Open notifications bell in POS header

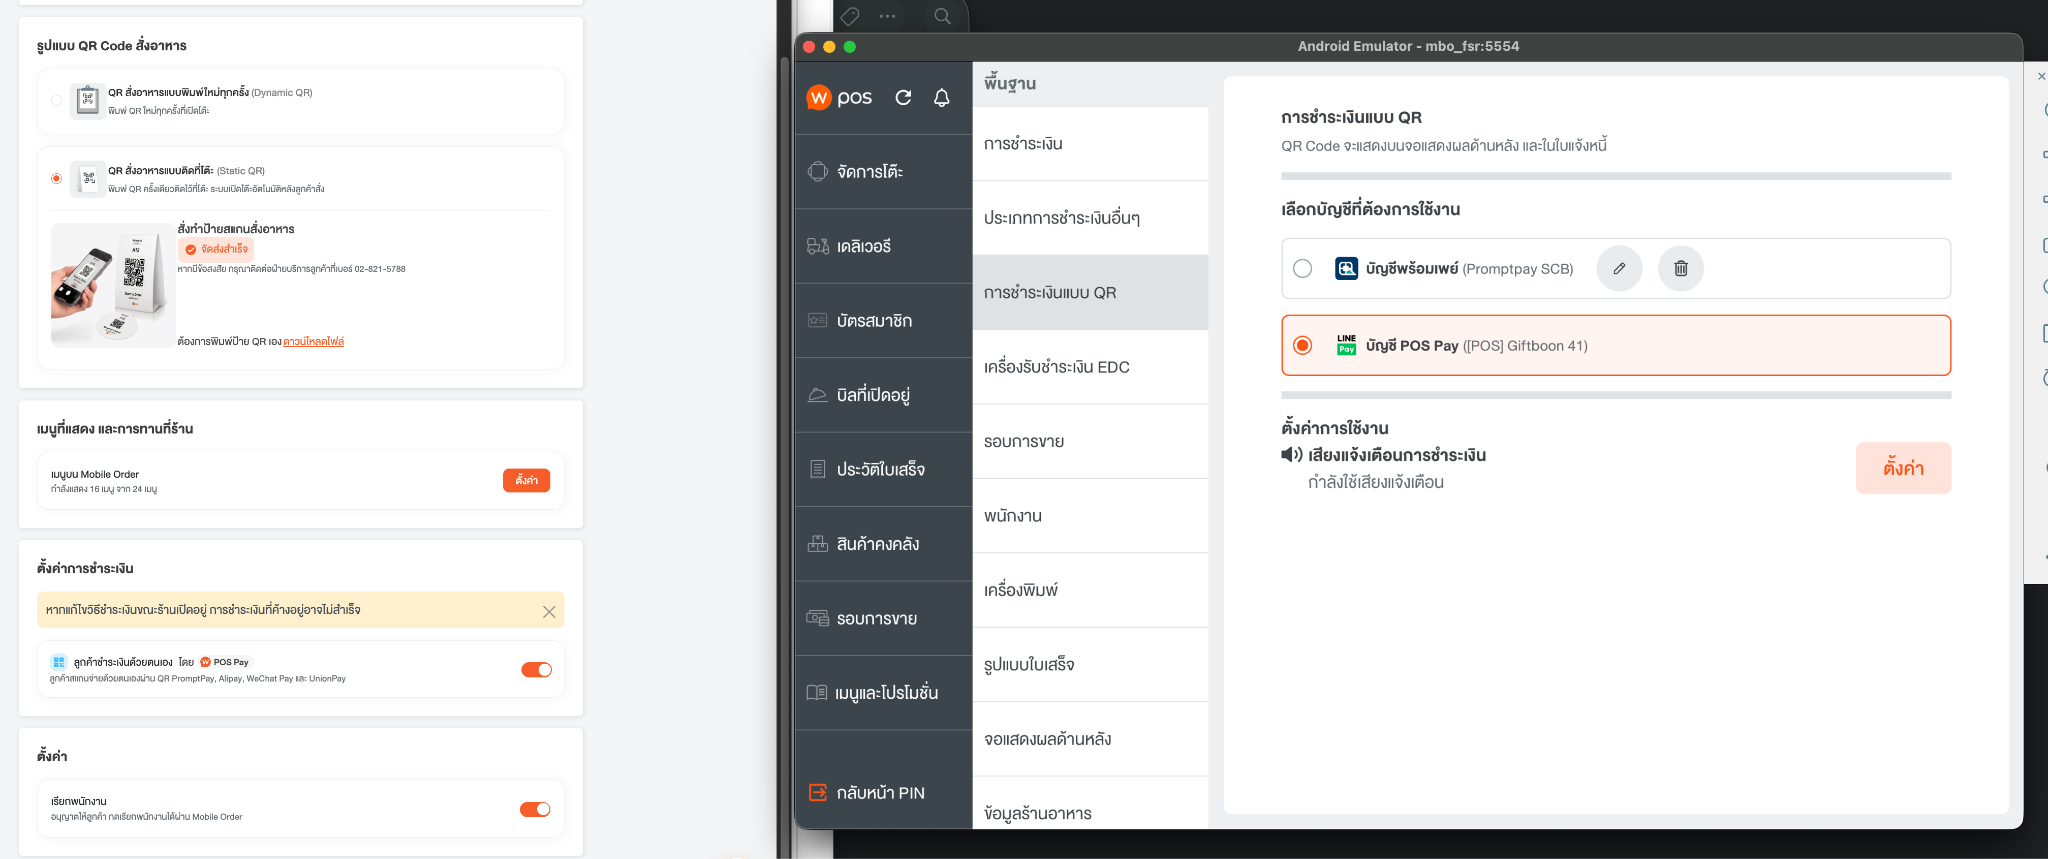[942, 97]
